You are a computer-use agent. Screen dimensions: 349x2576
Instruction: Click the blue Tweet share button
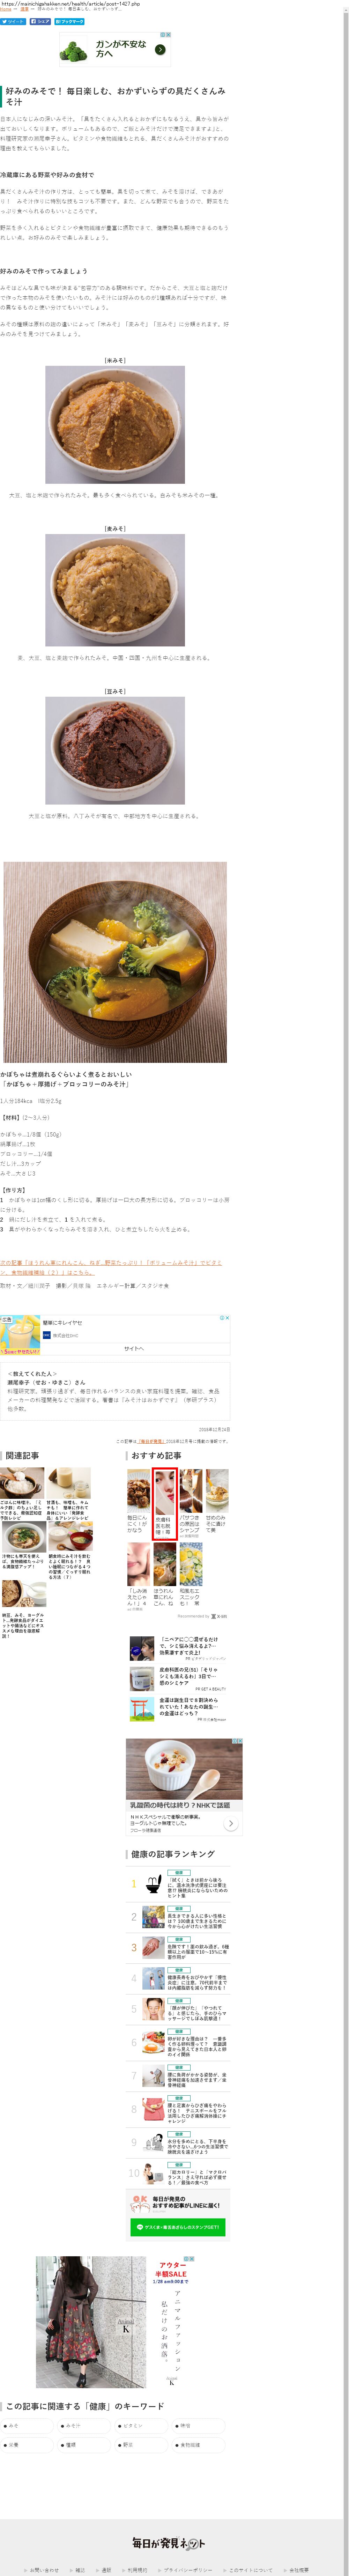coord(13,21)
